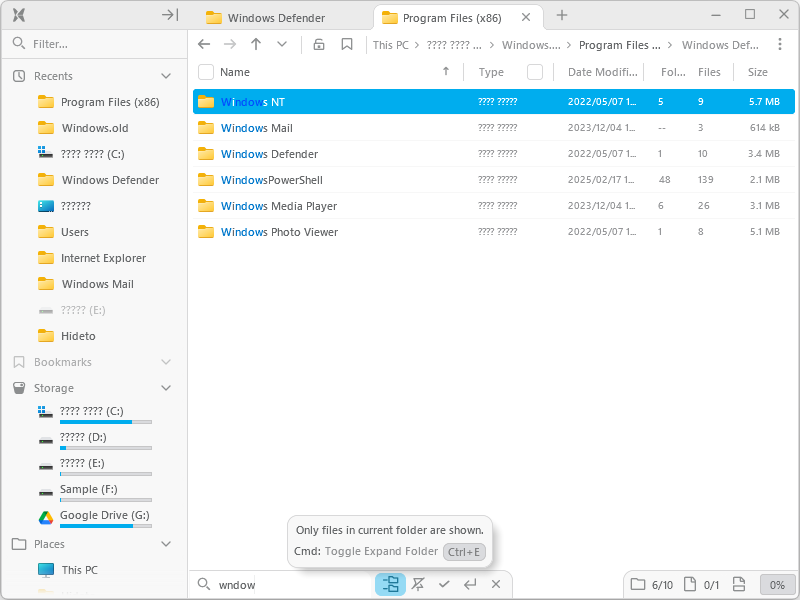Click the sort direction arrow in the Name column
Screen dimensions: 800x600
pos(446,71)
